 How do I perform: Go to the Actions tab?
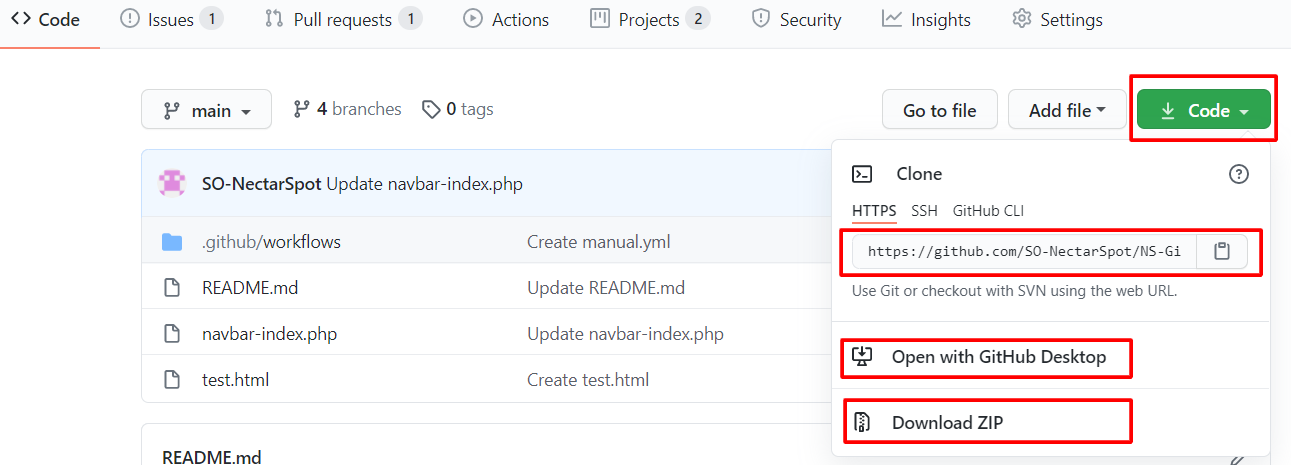(x=506, y=20)
